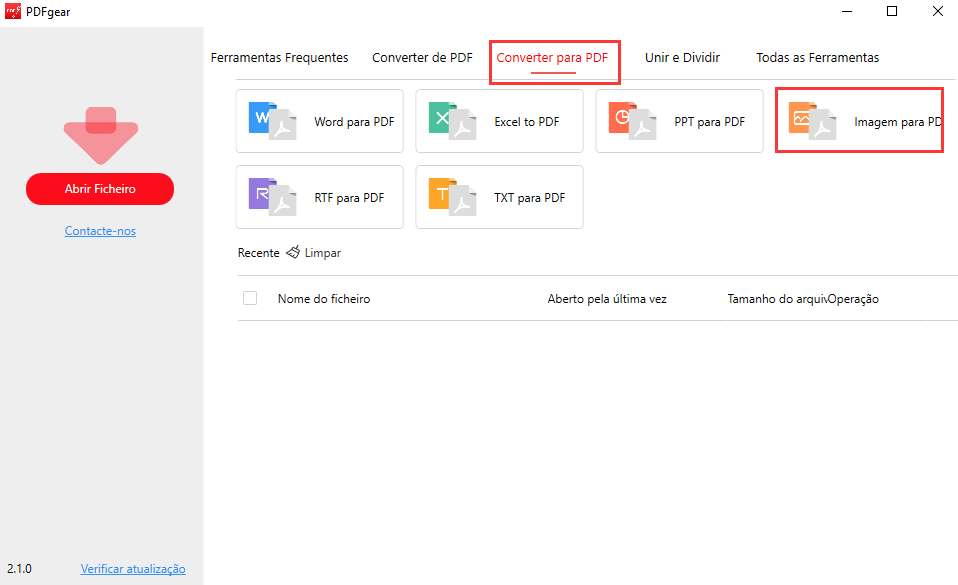The width and height of the screenshot is (958, 585).
Task: Select the RTF para PDF converter icon
Action: pos(272,196)
